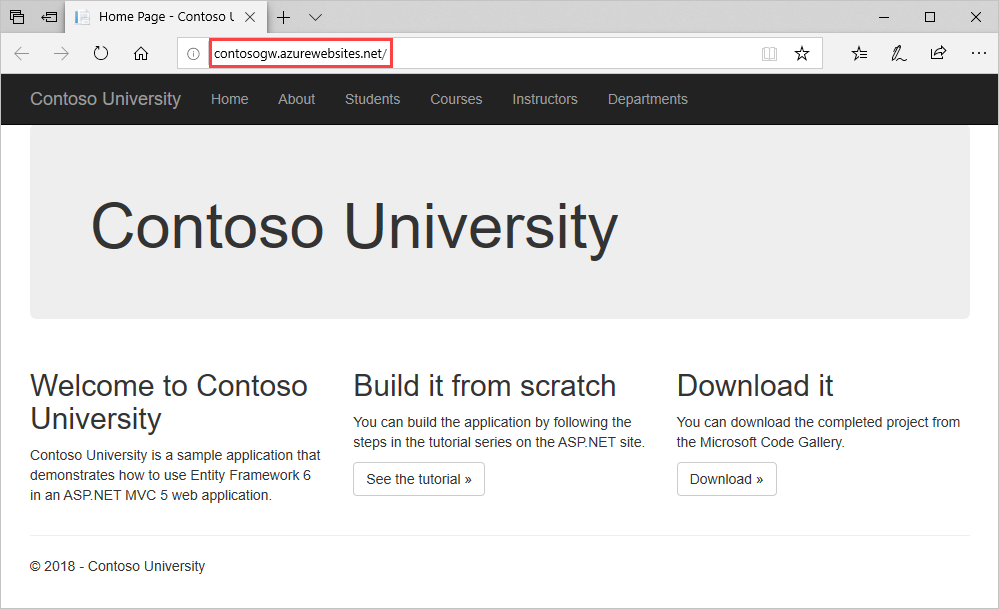This screenshot has width=999, height=609.
Task: Open the tab preview dropdown chevron
Action: (x=315, y=17)
